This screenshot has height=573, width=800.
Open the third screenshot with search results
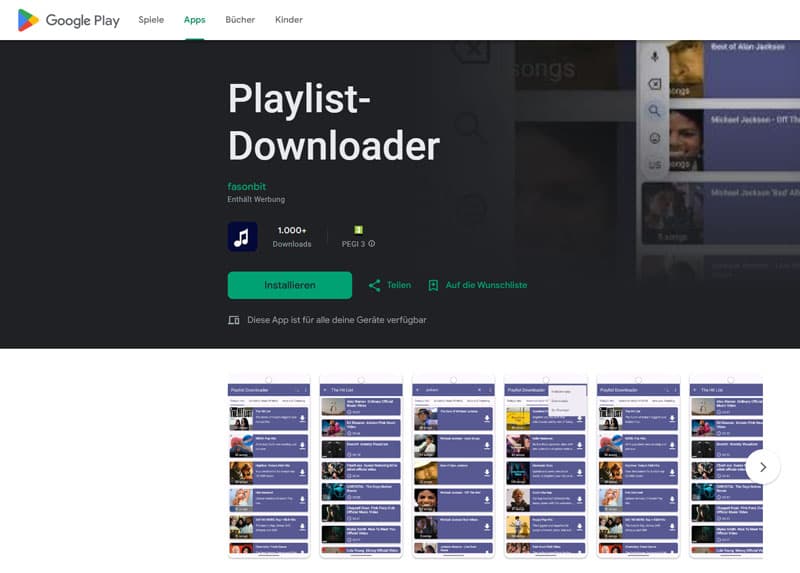click(x=454, y=467)
